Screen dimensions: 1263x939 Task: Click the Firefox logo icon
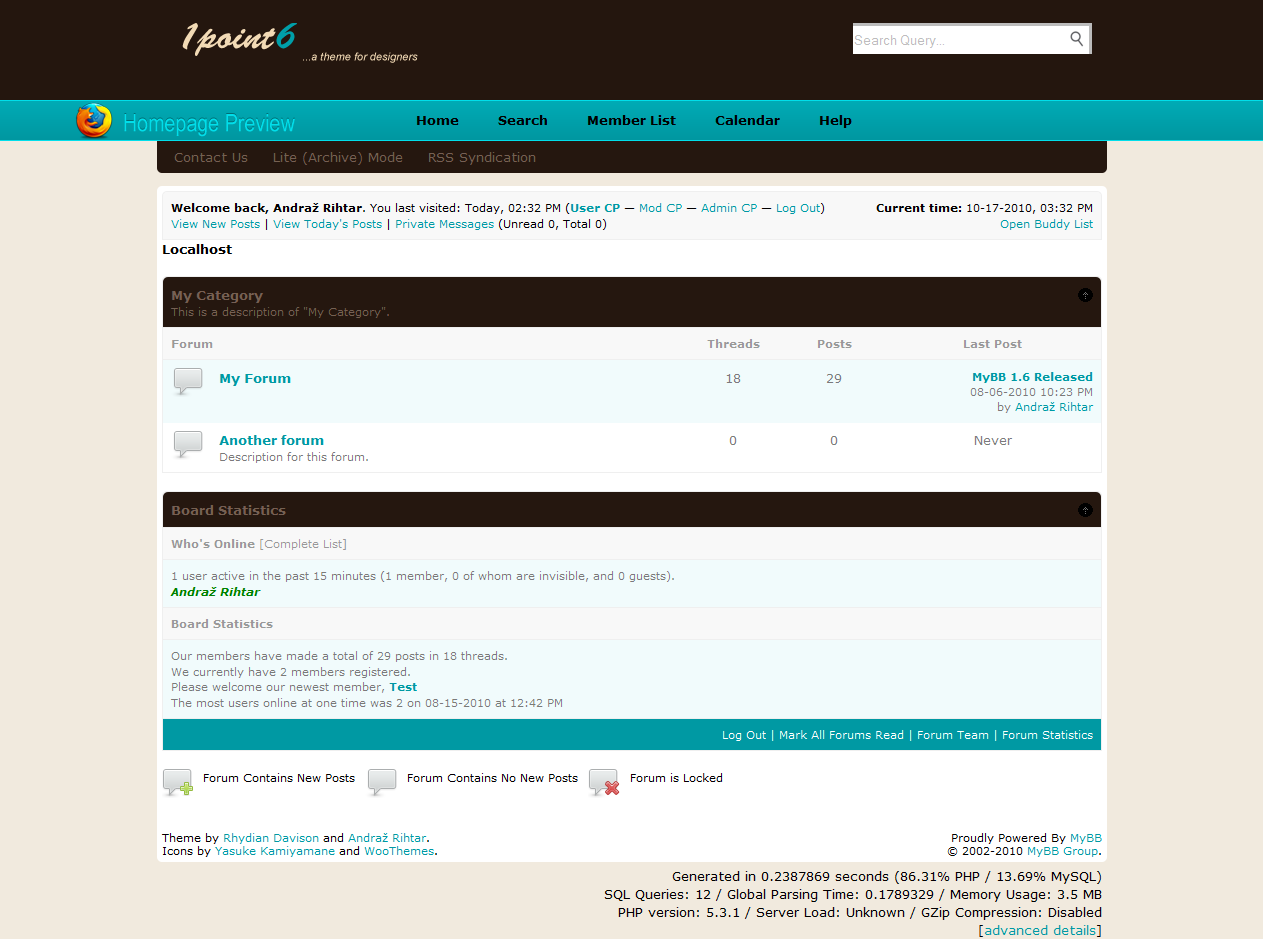pyautogui.click(x=94, y=121)
